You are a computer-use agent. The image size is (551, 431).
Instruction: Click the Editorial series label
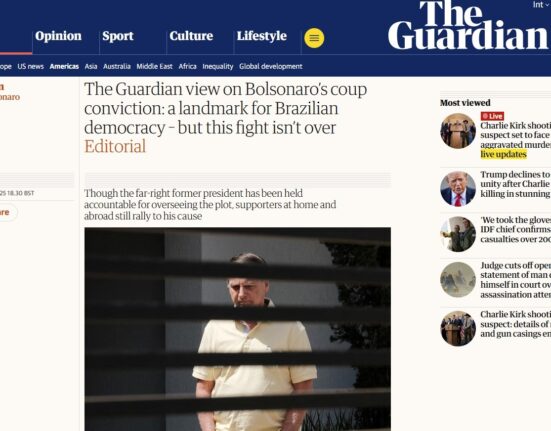(115, 146)
